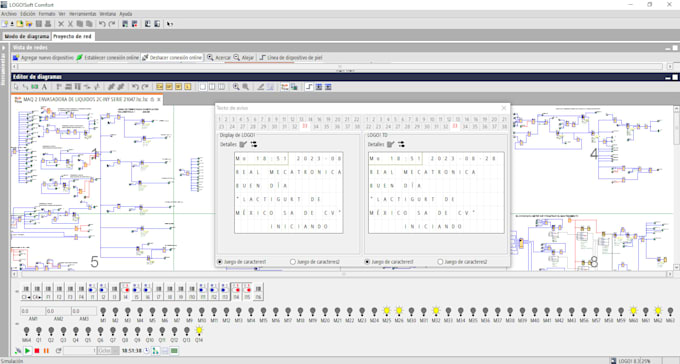The image size is (680, 364).
Task: Open the Archivo menu
Action: tap(9, 14)
